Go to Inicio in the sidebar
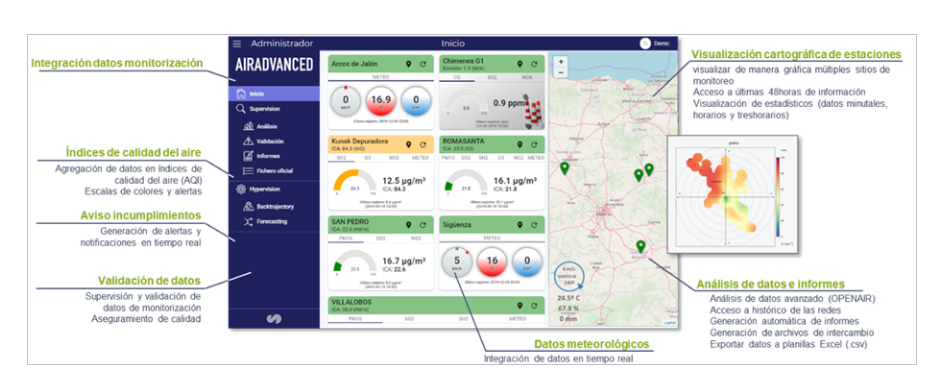 [x=274, y=93]
